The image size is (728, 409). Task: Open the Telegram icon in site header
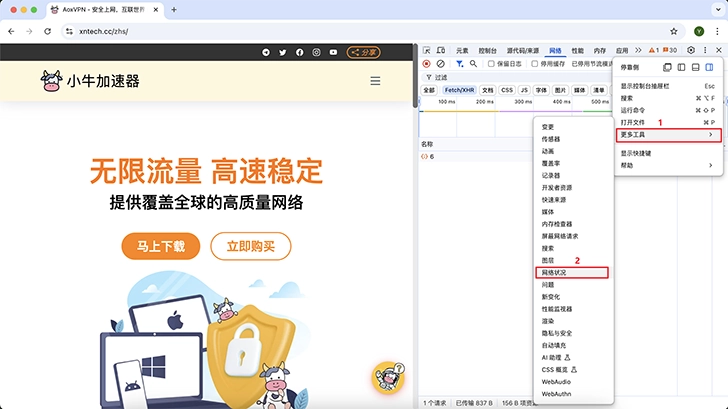coord(266,52)
